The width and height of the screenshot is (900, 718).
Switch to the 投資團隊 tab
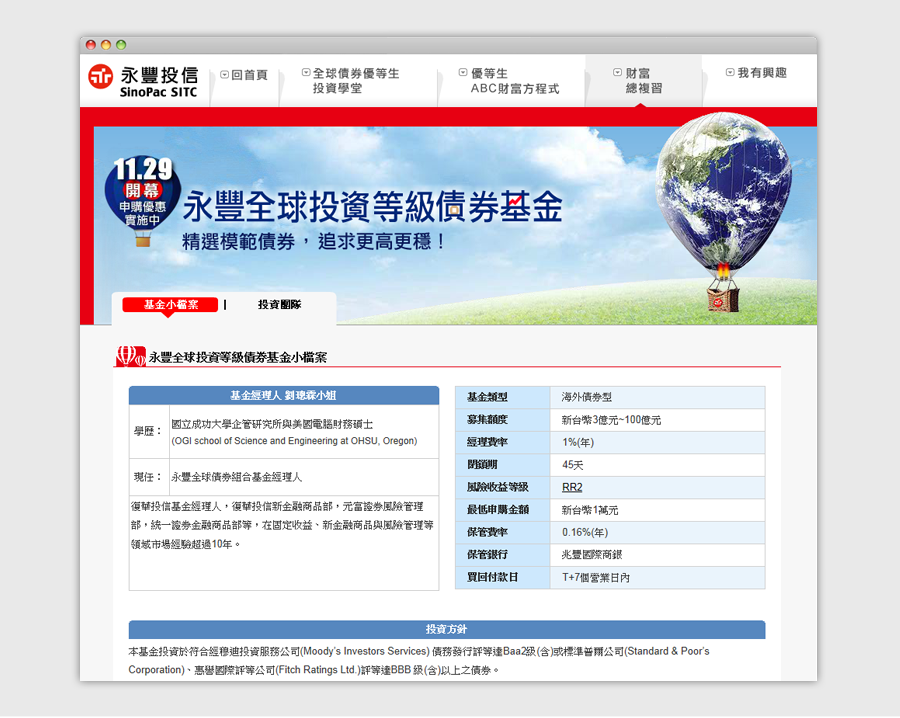[x=280, y=305]
